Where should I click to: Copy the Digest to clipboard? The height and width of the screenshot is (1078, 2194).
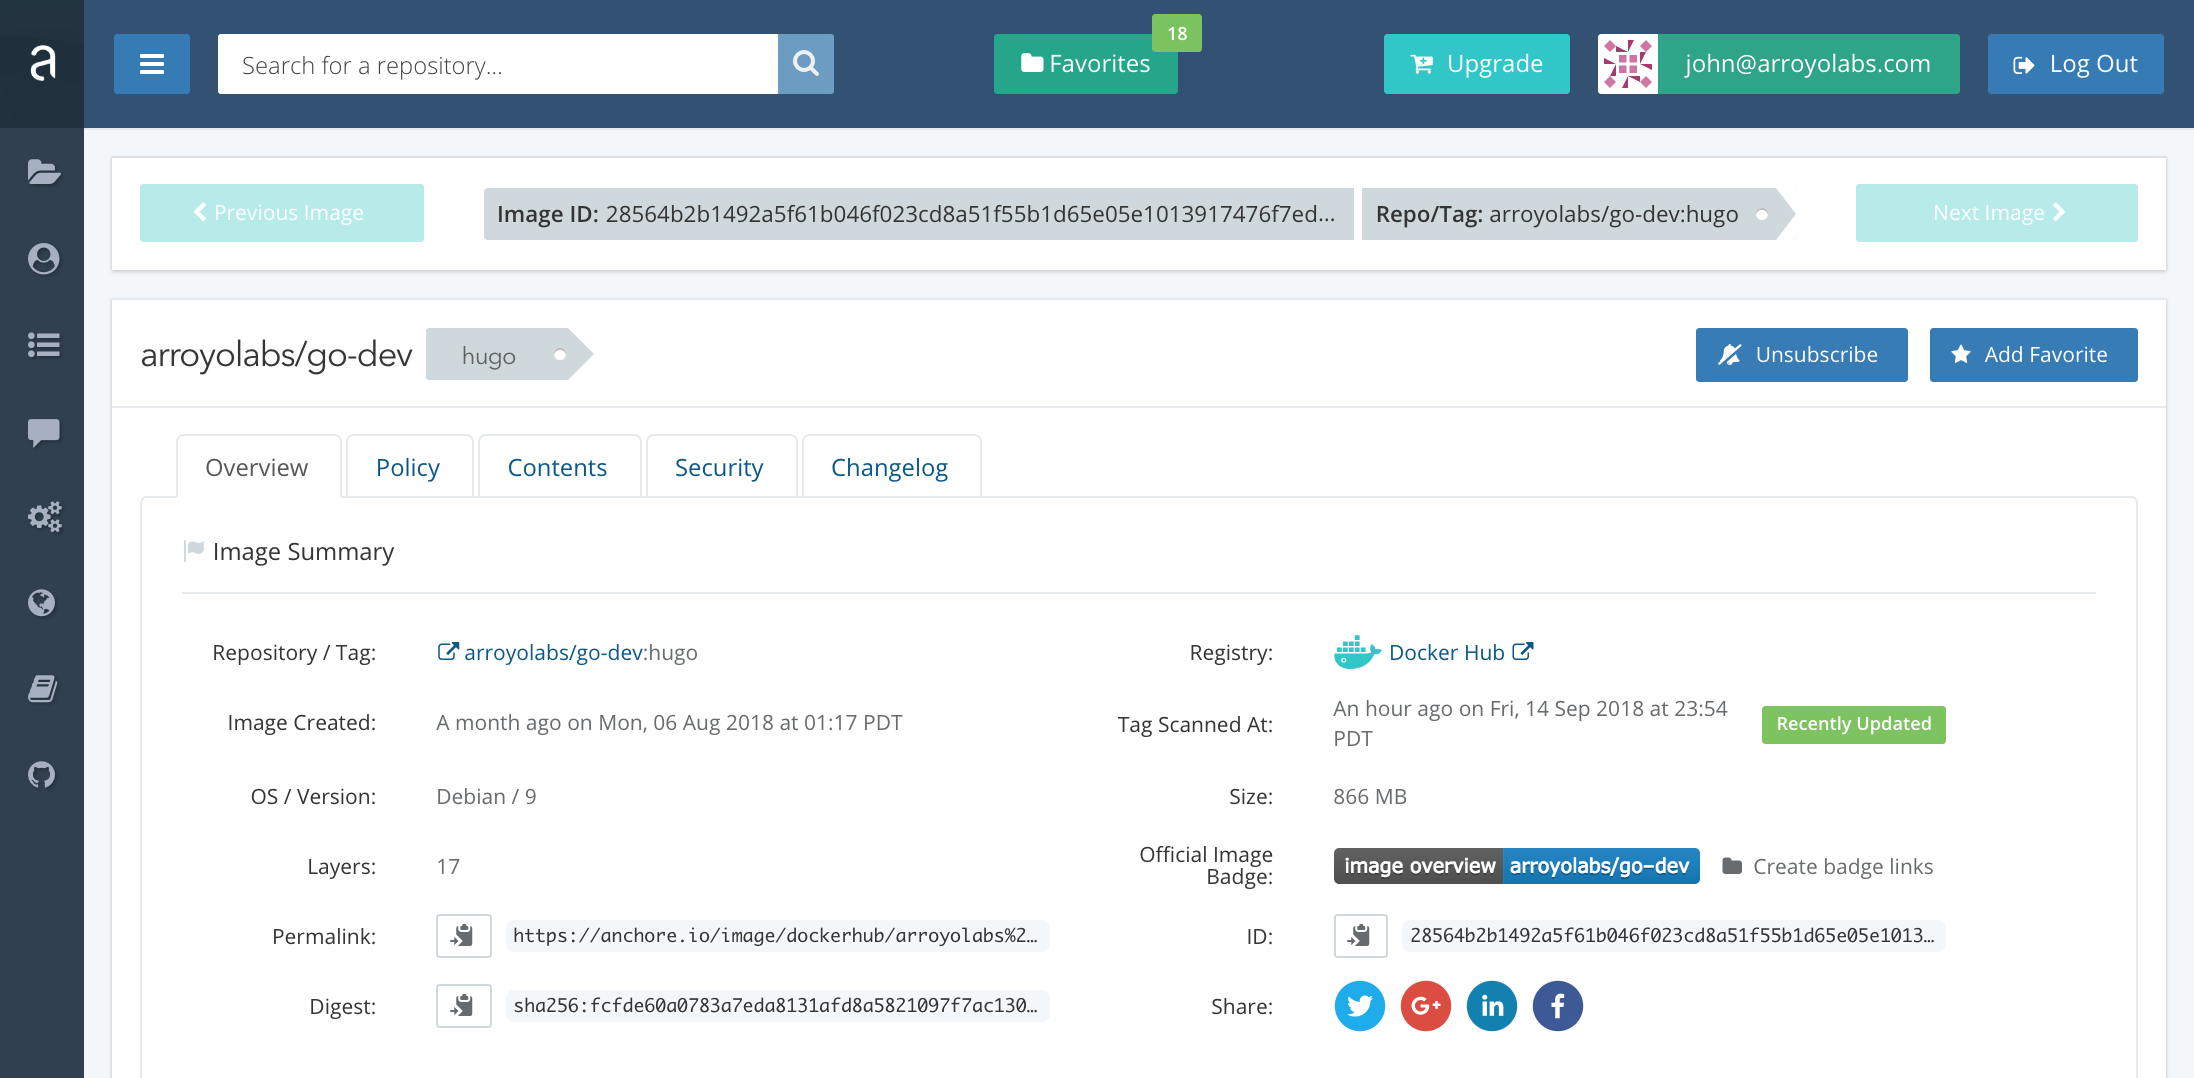463,1006
